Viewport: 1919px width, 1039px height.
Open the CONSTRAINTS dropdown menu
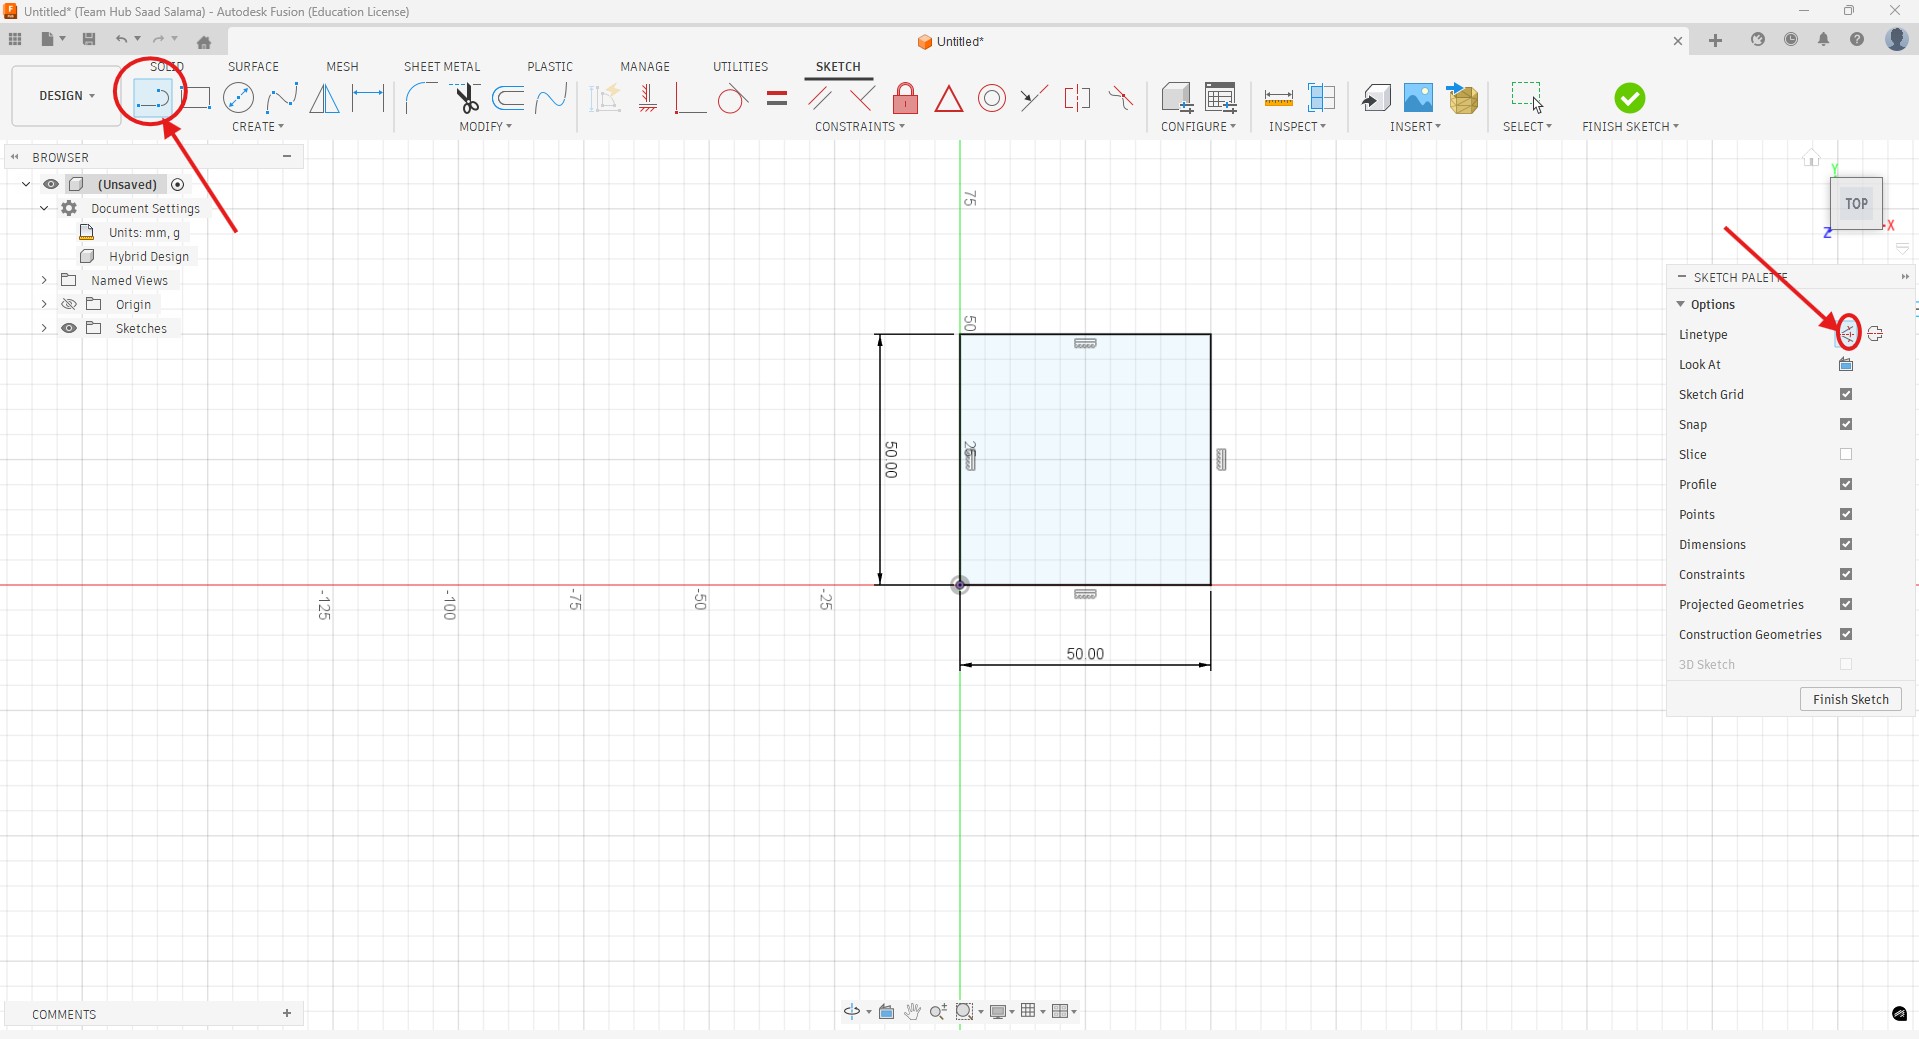(x=860, y=127)
